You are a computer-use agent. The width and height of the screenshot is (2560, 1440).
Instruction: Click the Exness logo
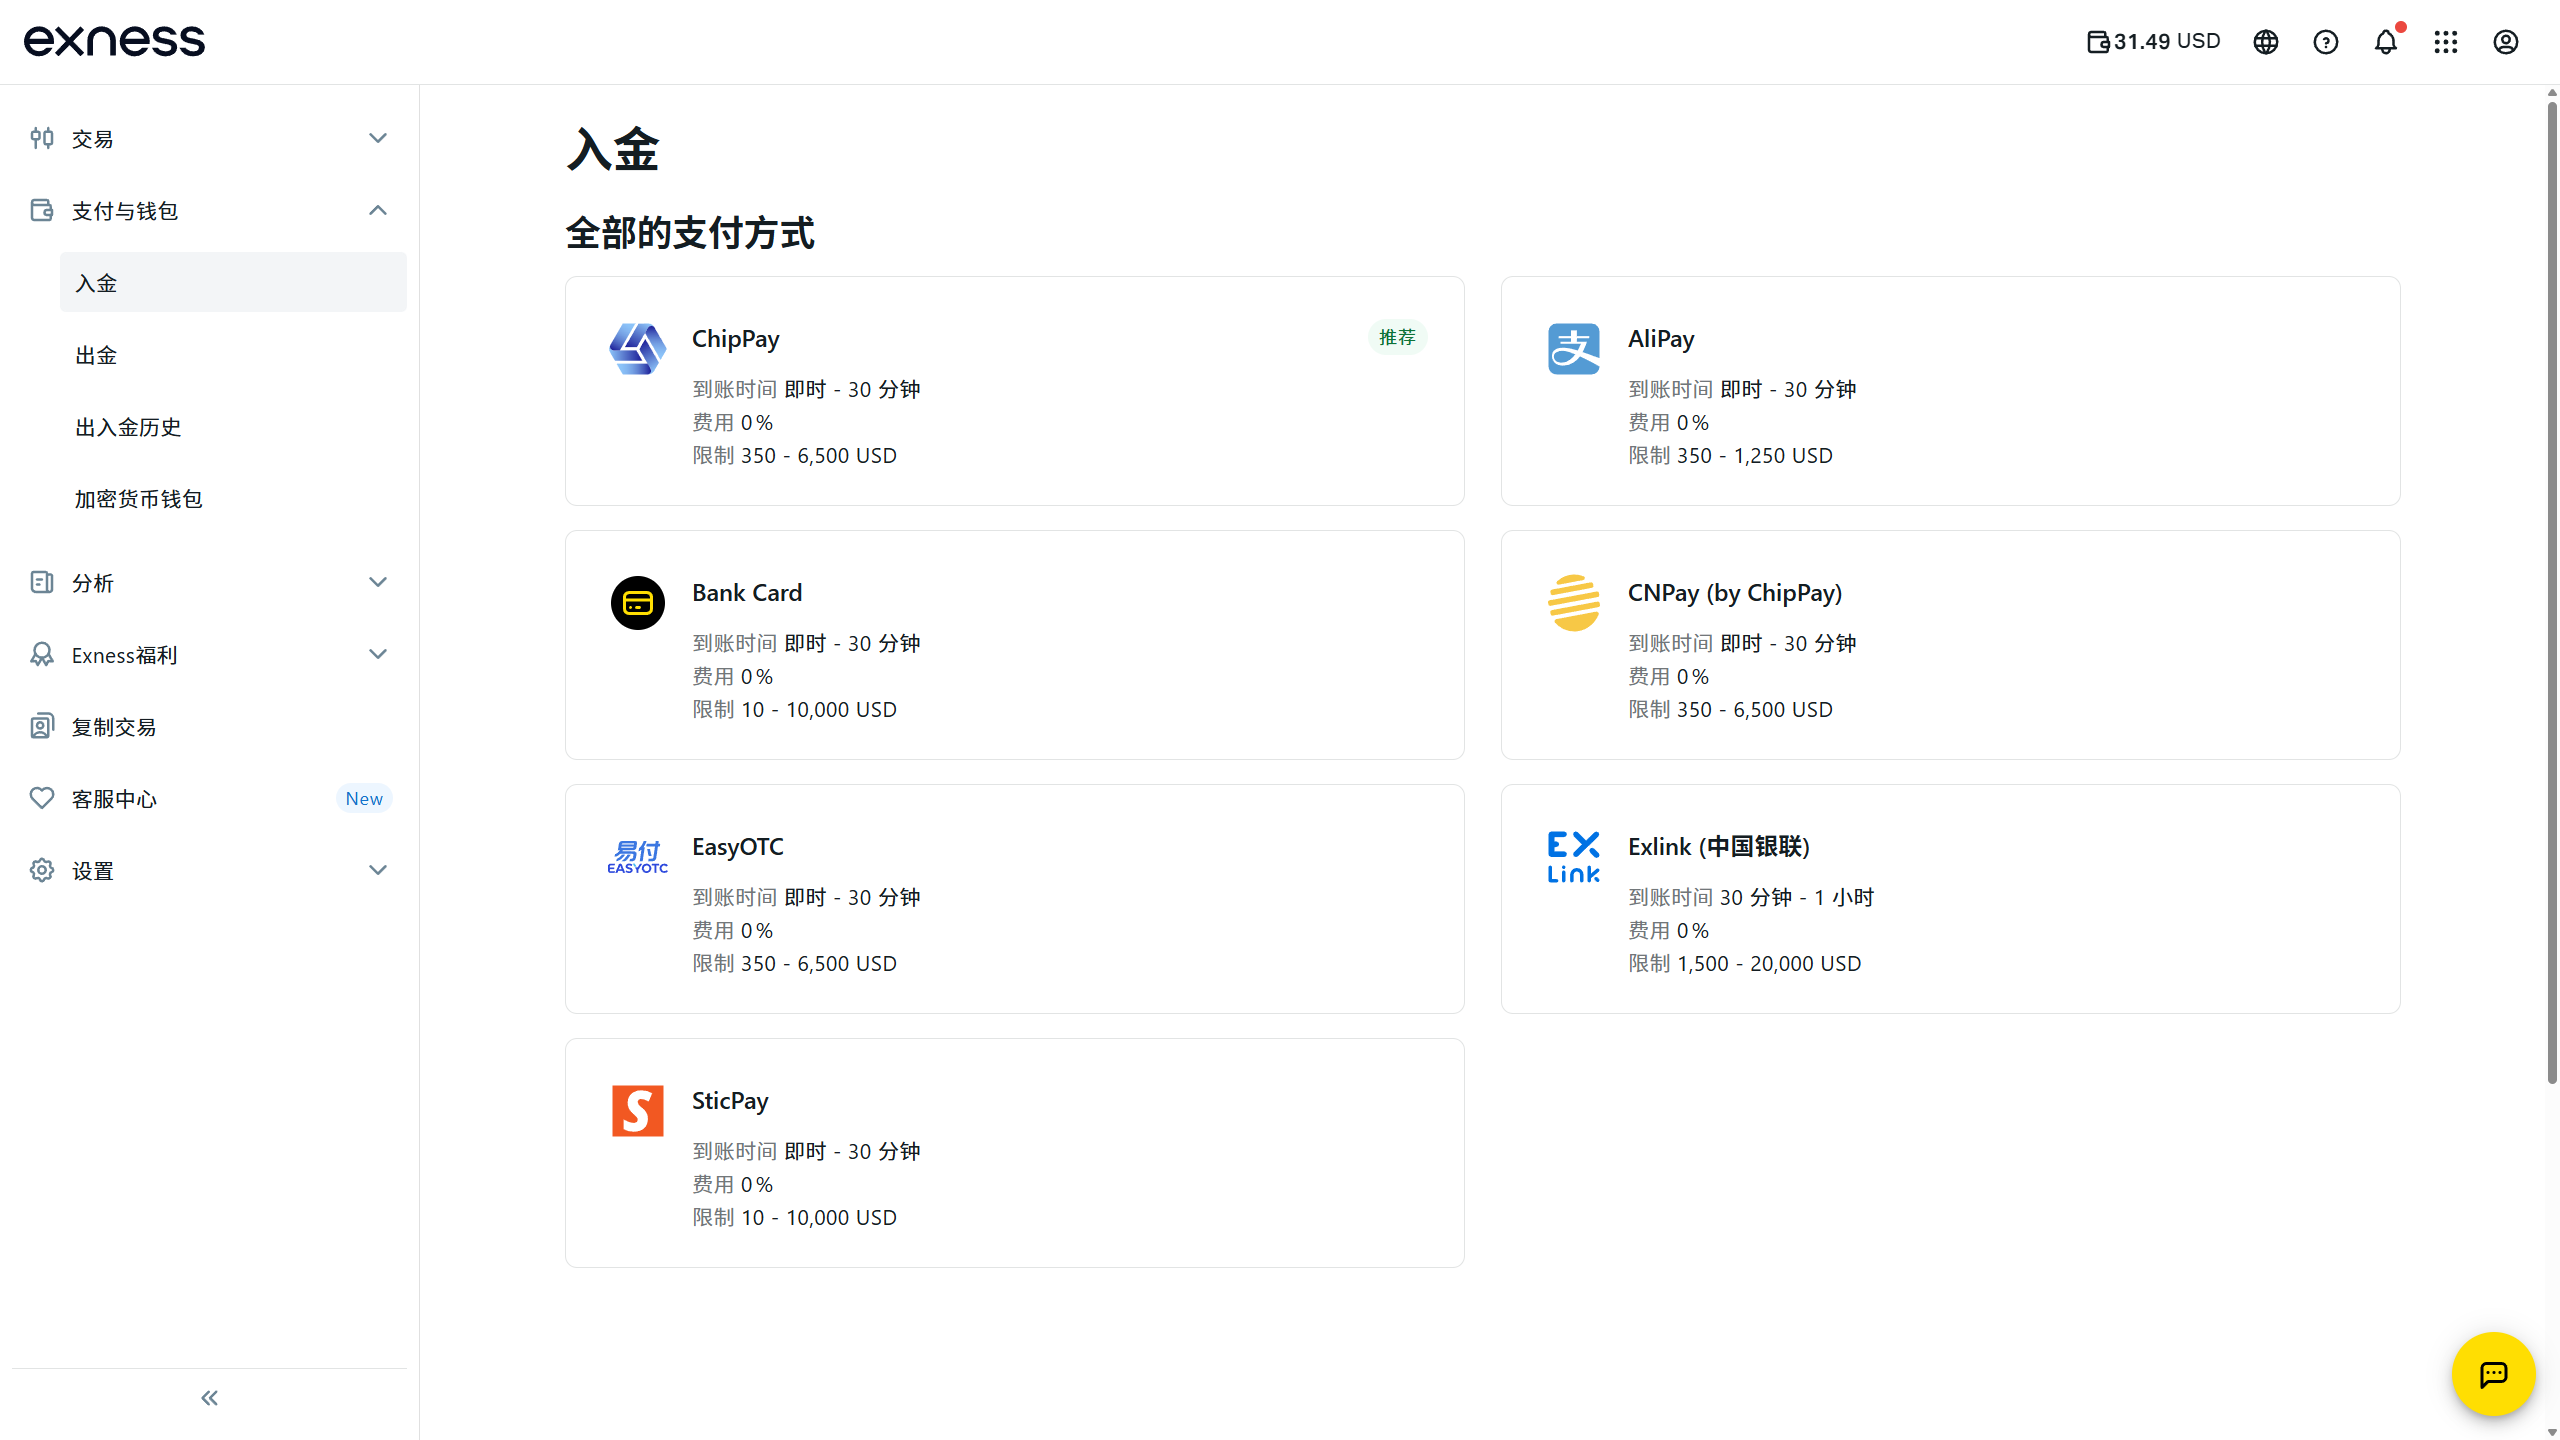(114, 41)
